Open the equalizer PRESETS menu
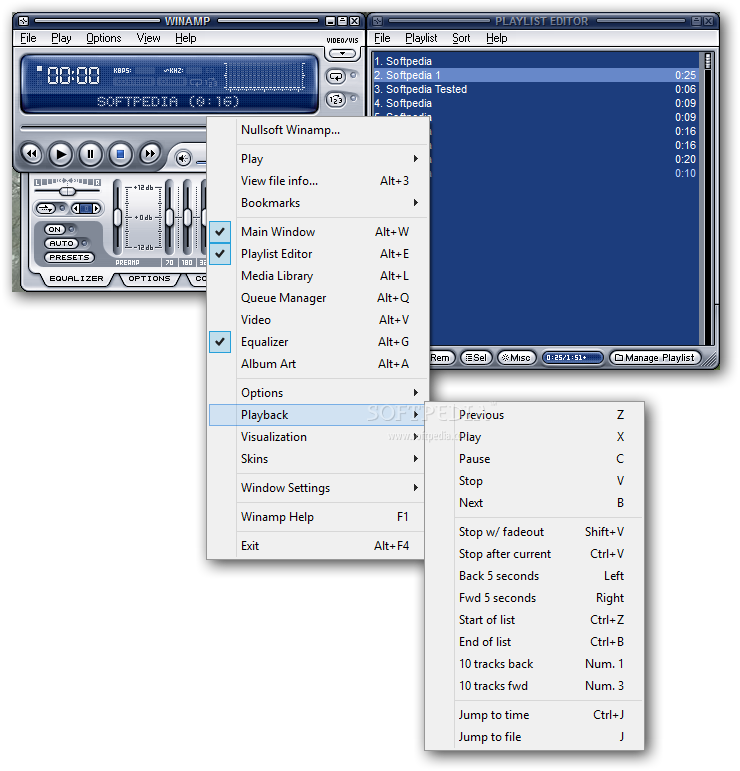The width and height of the screenshot is (740, 771). [x=69, y=257]
